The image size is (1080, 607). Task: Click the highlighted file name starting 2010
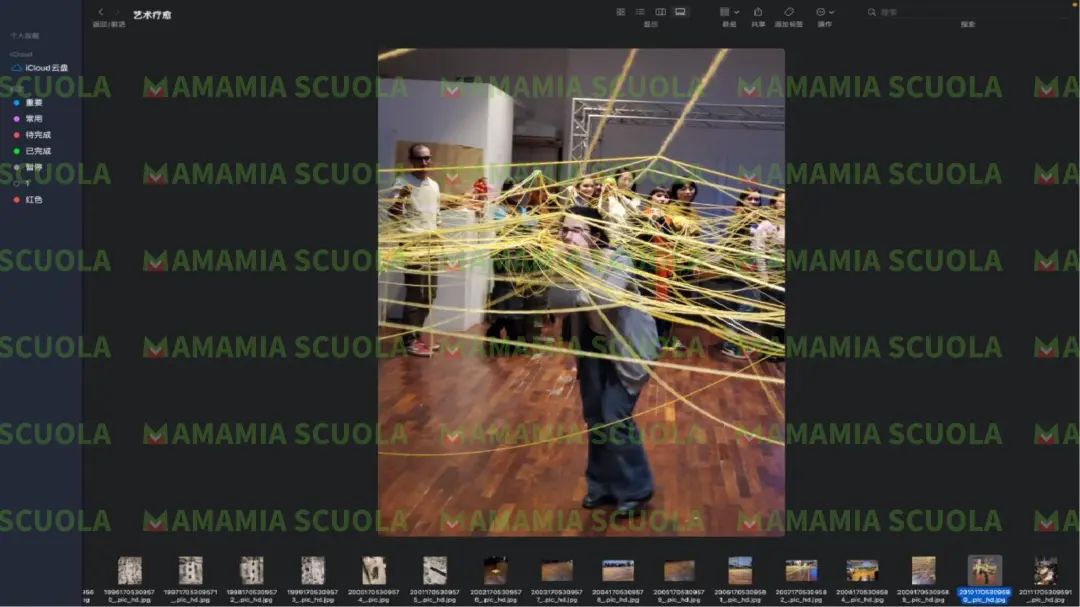[x=984, y=596]
